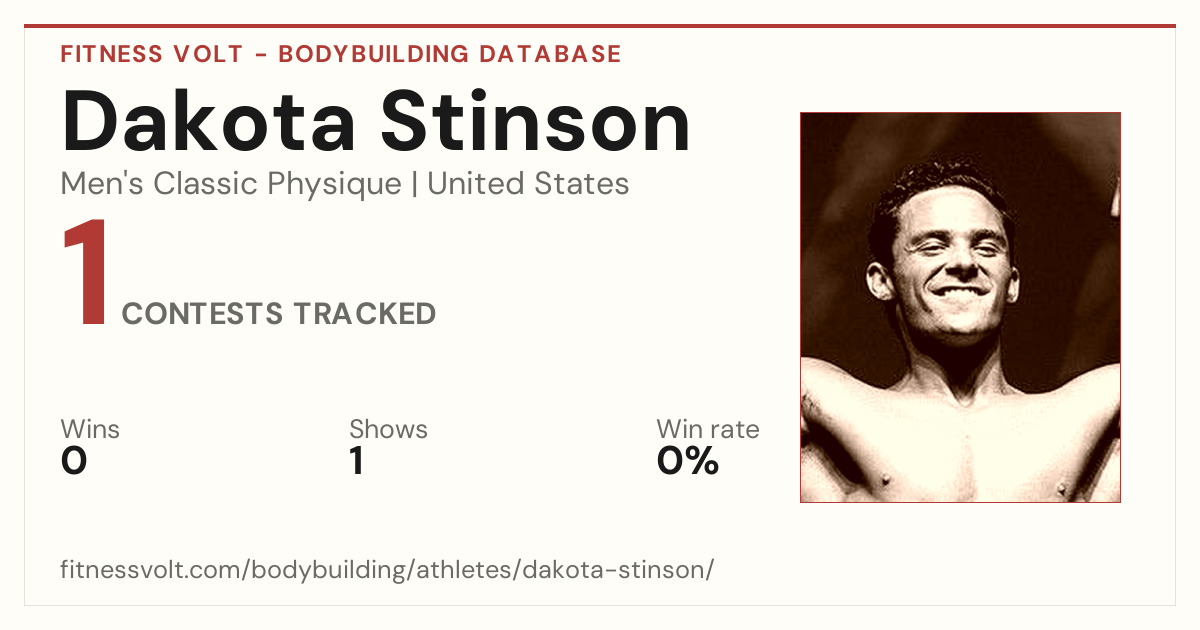Click the 'Win rate' stat label
Image resolution: width=1200 pixels, height=630 pixels.
[708, 429]
